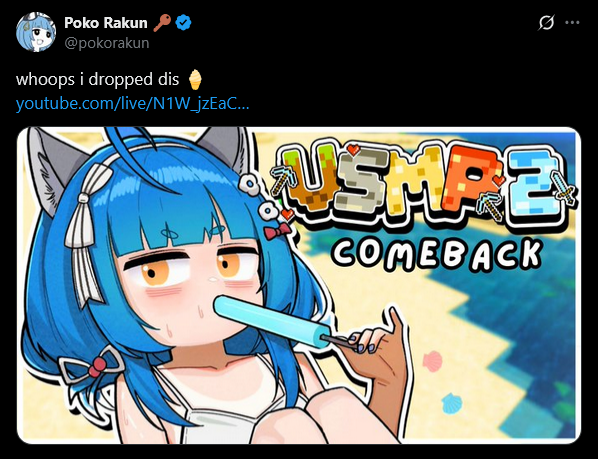Click the ice cream emoji in the post

tap(195, 79)
